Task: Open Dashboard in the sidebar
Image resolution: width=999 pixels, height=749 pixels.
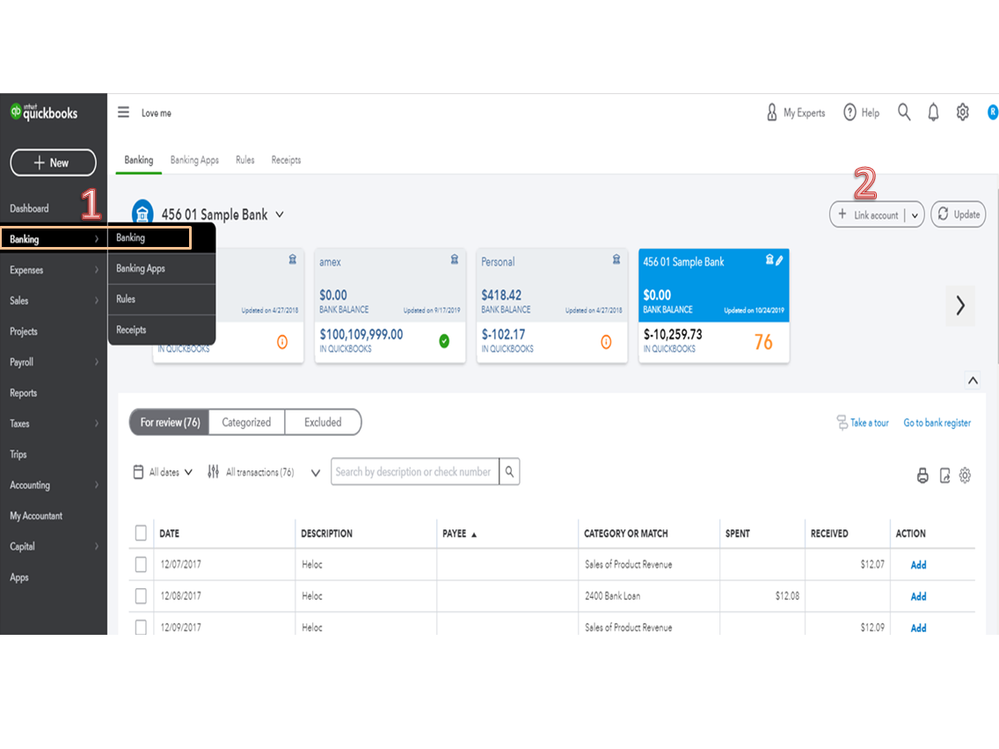Action: pyautogui.click(x=29, y=208)
